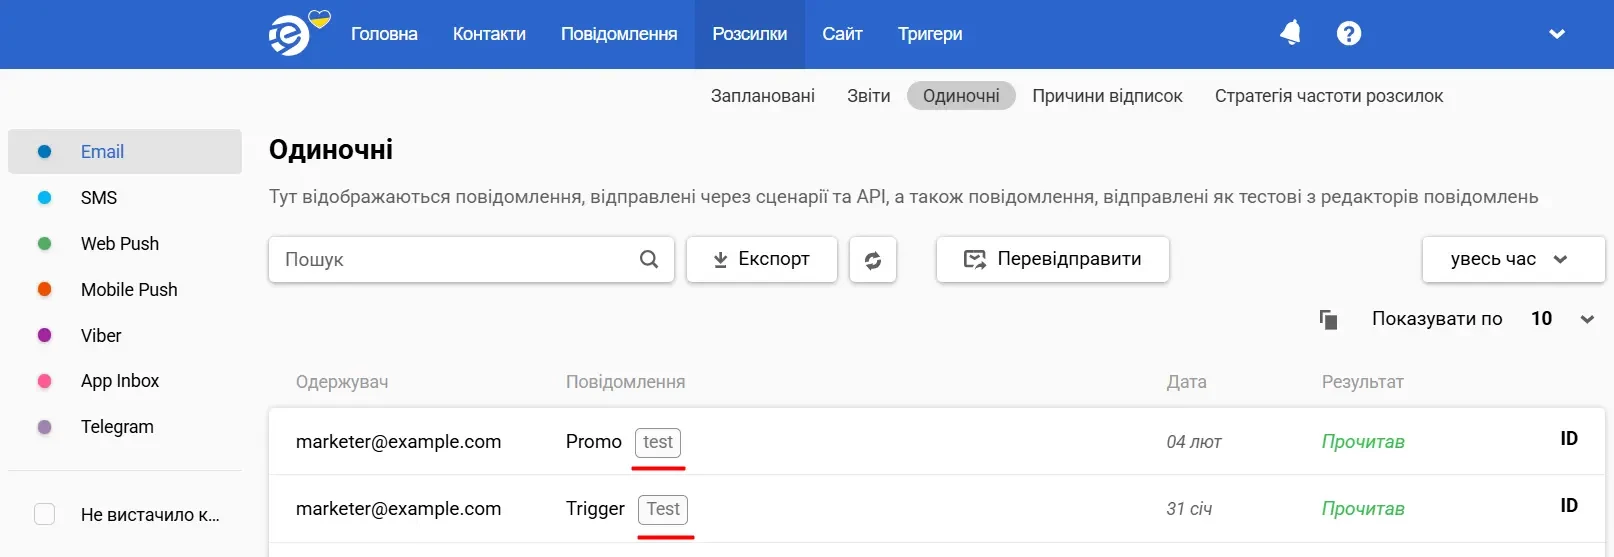This screenshot has width=1614, height=557.
Task: Select the Одиночні tab
Action: tap(961, 96)
